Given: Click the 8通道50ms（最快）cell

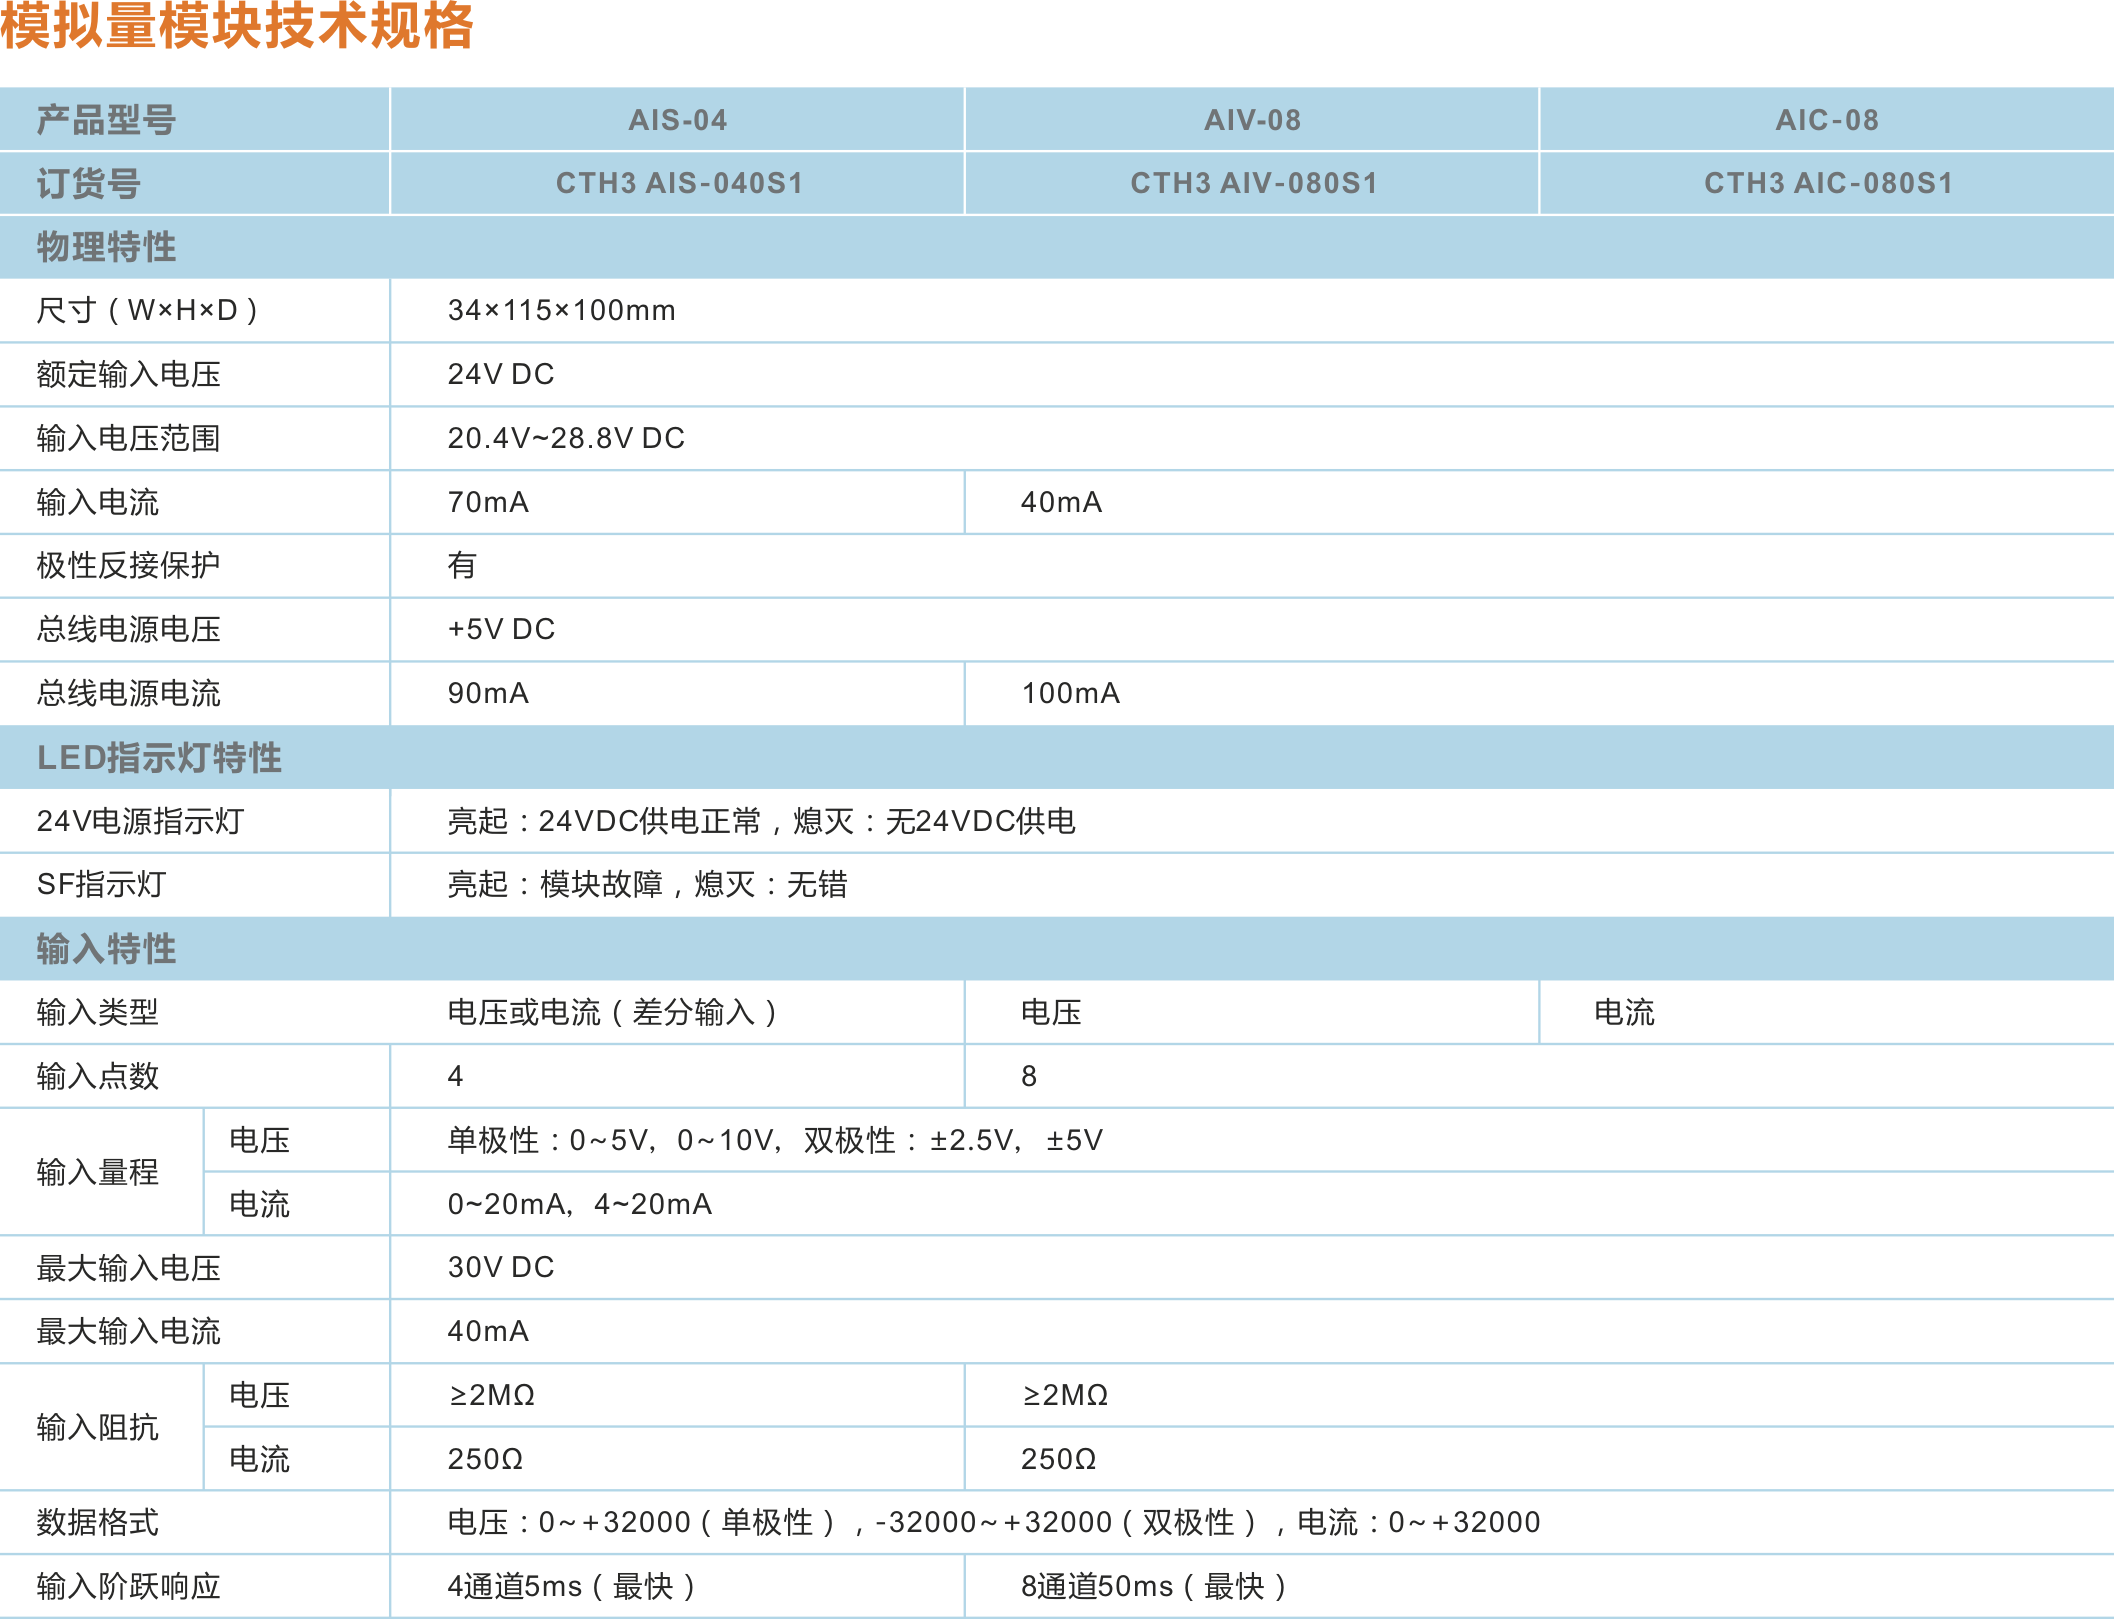Looking at the screenshot, I should coord(1153,1586).
